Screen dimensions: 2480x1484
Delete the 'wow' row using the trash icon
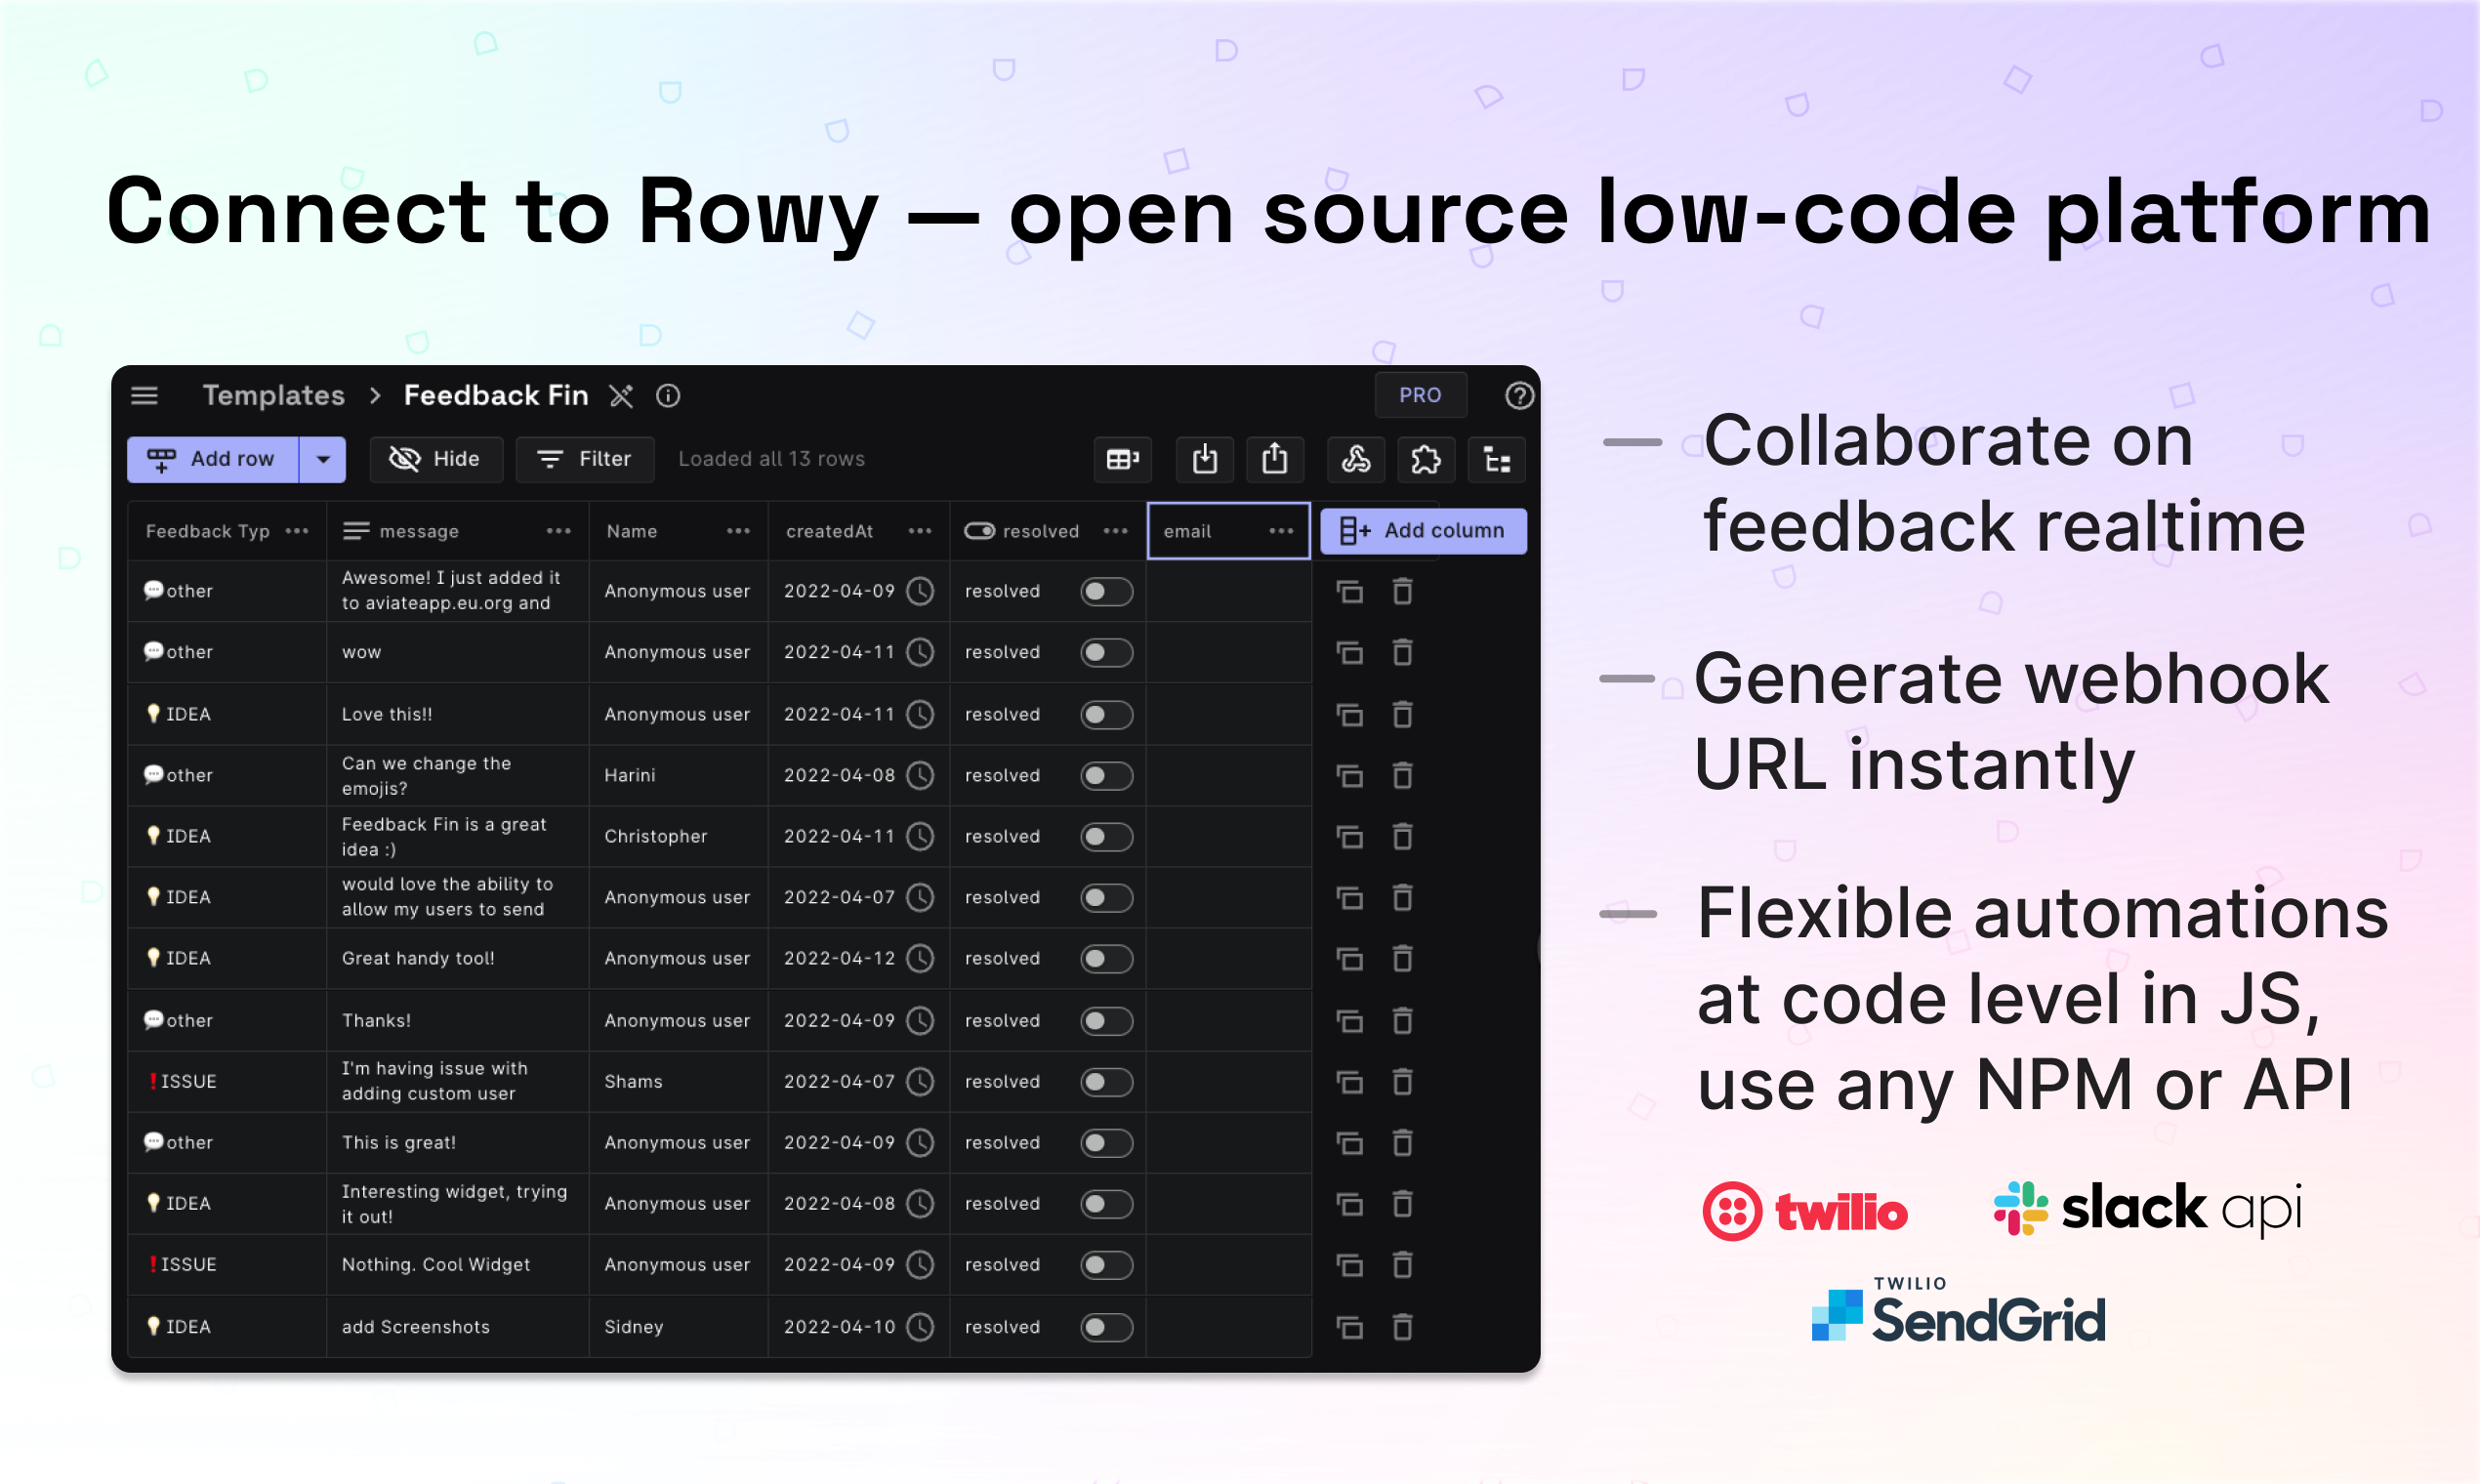(1402, 652)
